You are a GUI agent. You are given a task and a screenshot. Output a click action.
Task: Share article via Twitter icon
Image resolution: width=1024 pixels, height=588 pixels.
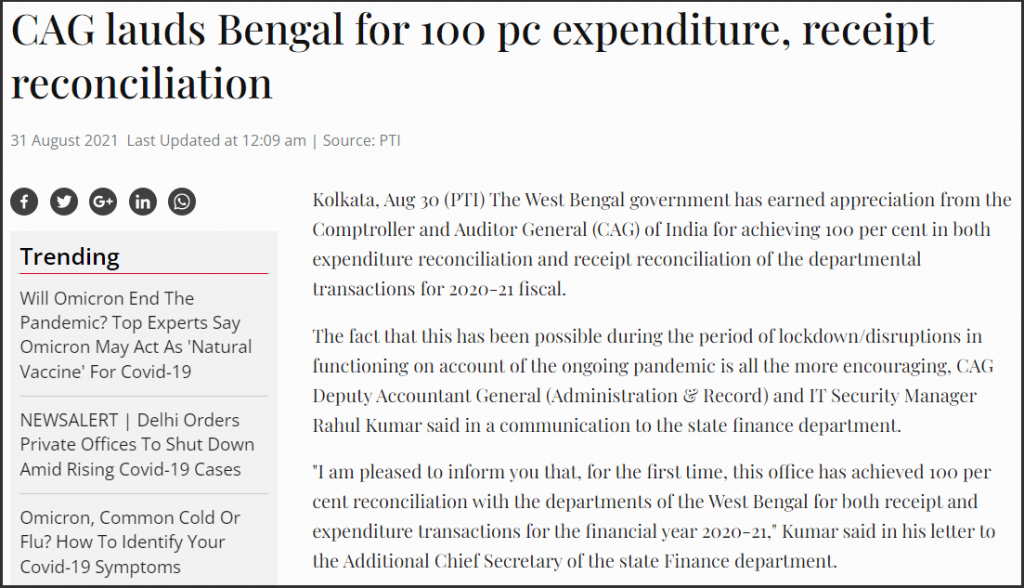point(64,201)
